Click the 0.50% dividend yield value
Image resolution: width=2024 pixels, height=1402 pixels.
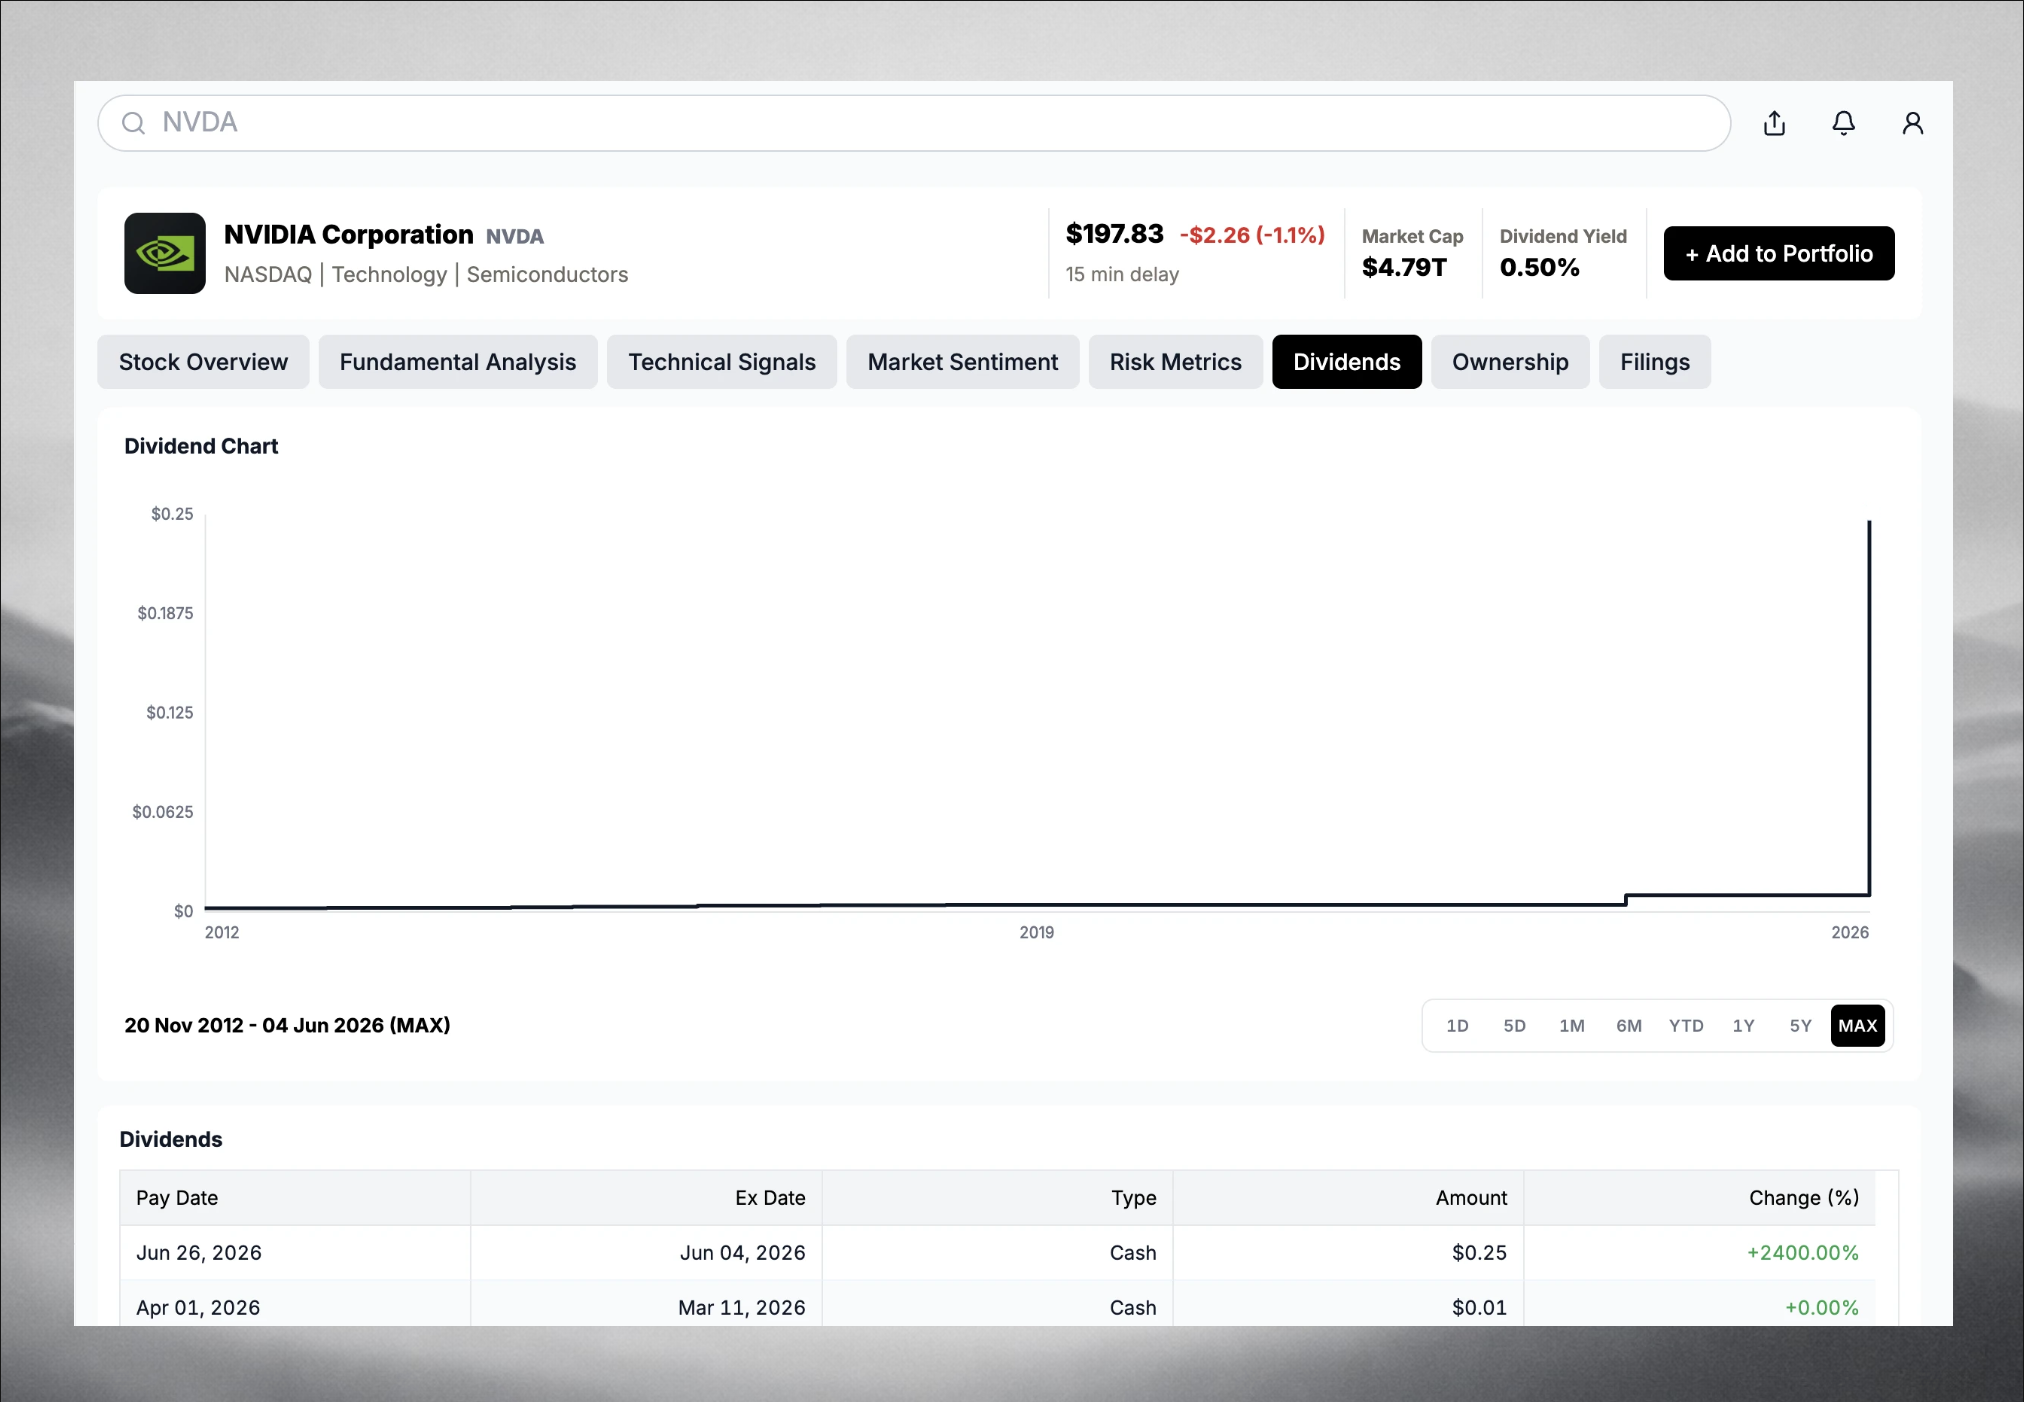[1540, 267]
